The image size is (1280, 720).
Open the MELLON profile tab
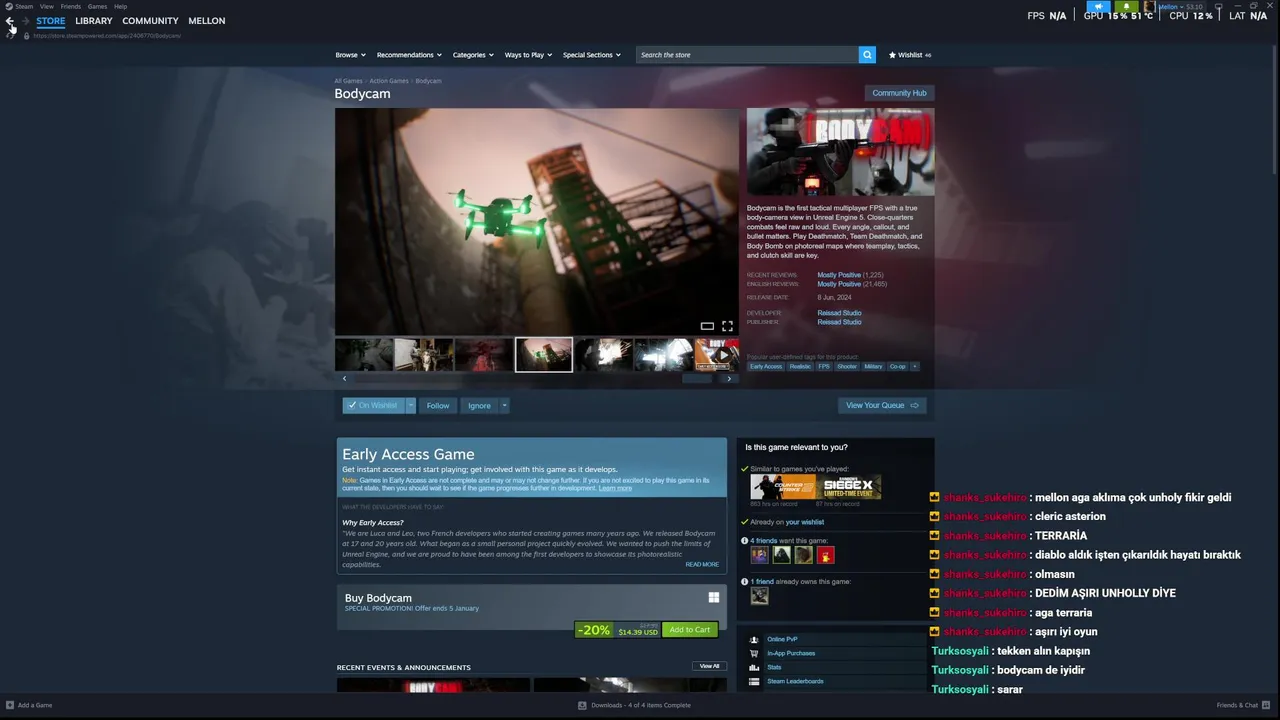pos(207,21)
